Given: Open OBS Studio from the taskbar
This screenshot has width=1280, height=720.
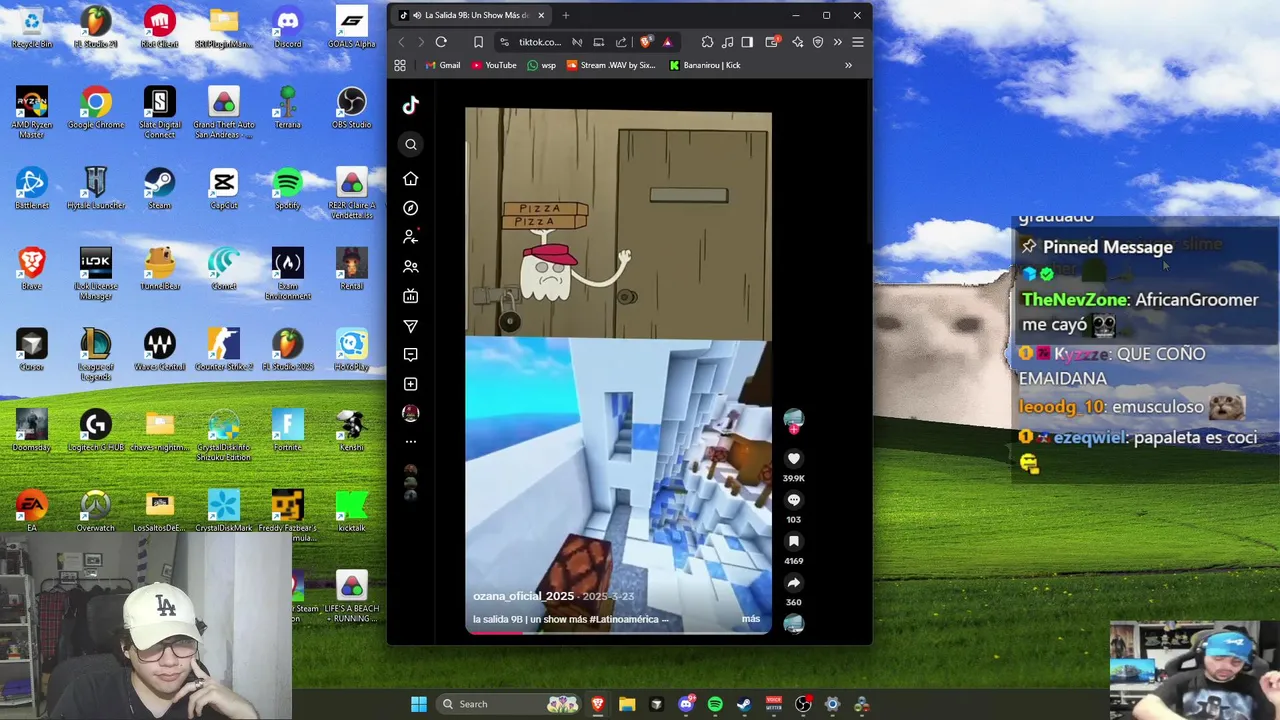Looking at the screenshot, I should point(803,704).
